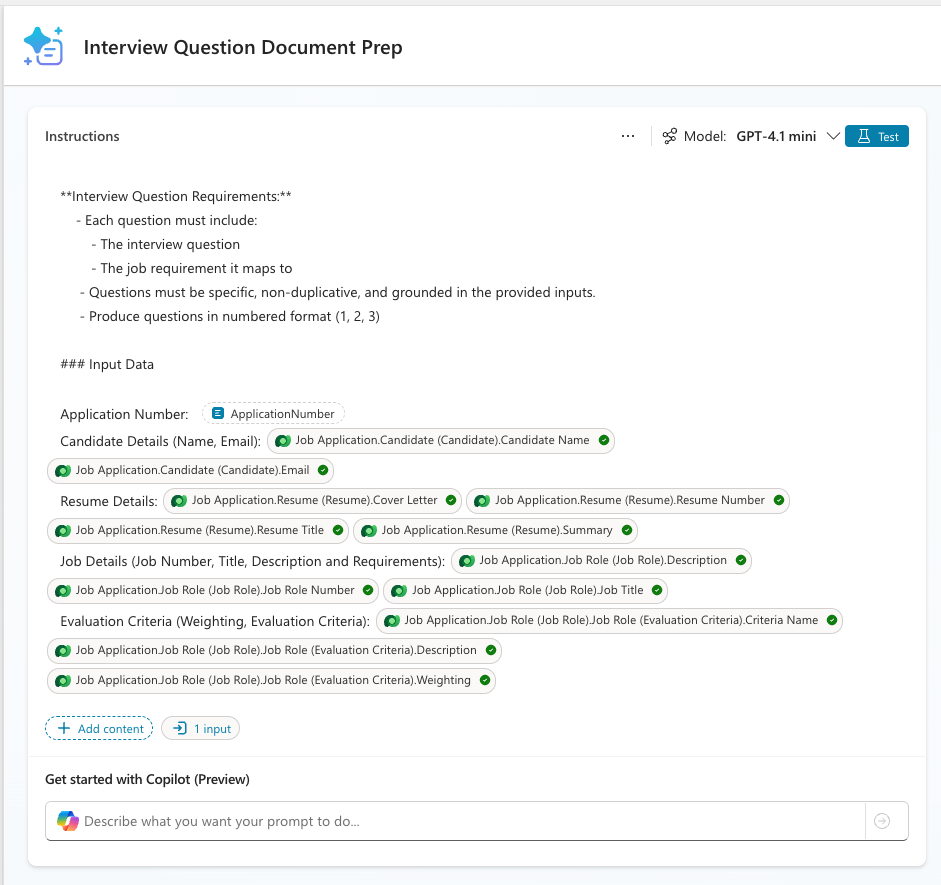Click the Job Role Description chip

click(601, 560)
